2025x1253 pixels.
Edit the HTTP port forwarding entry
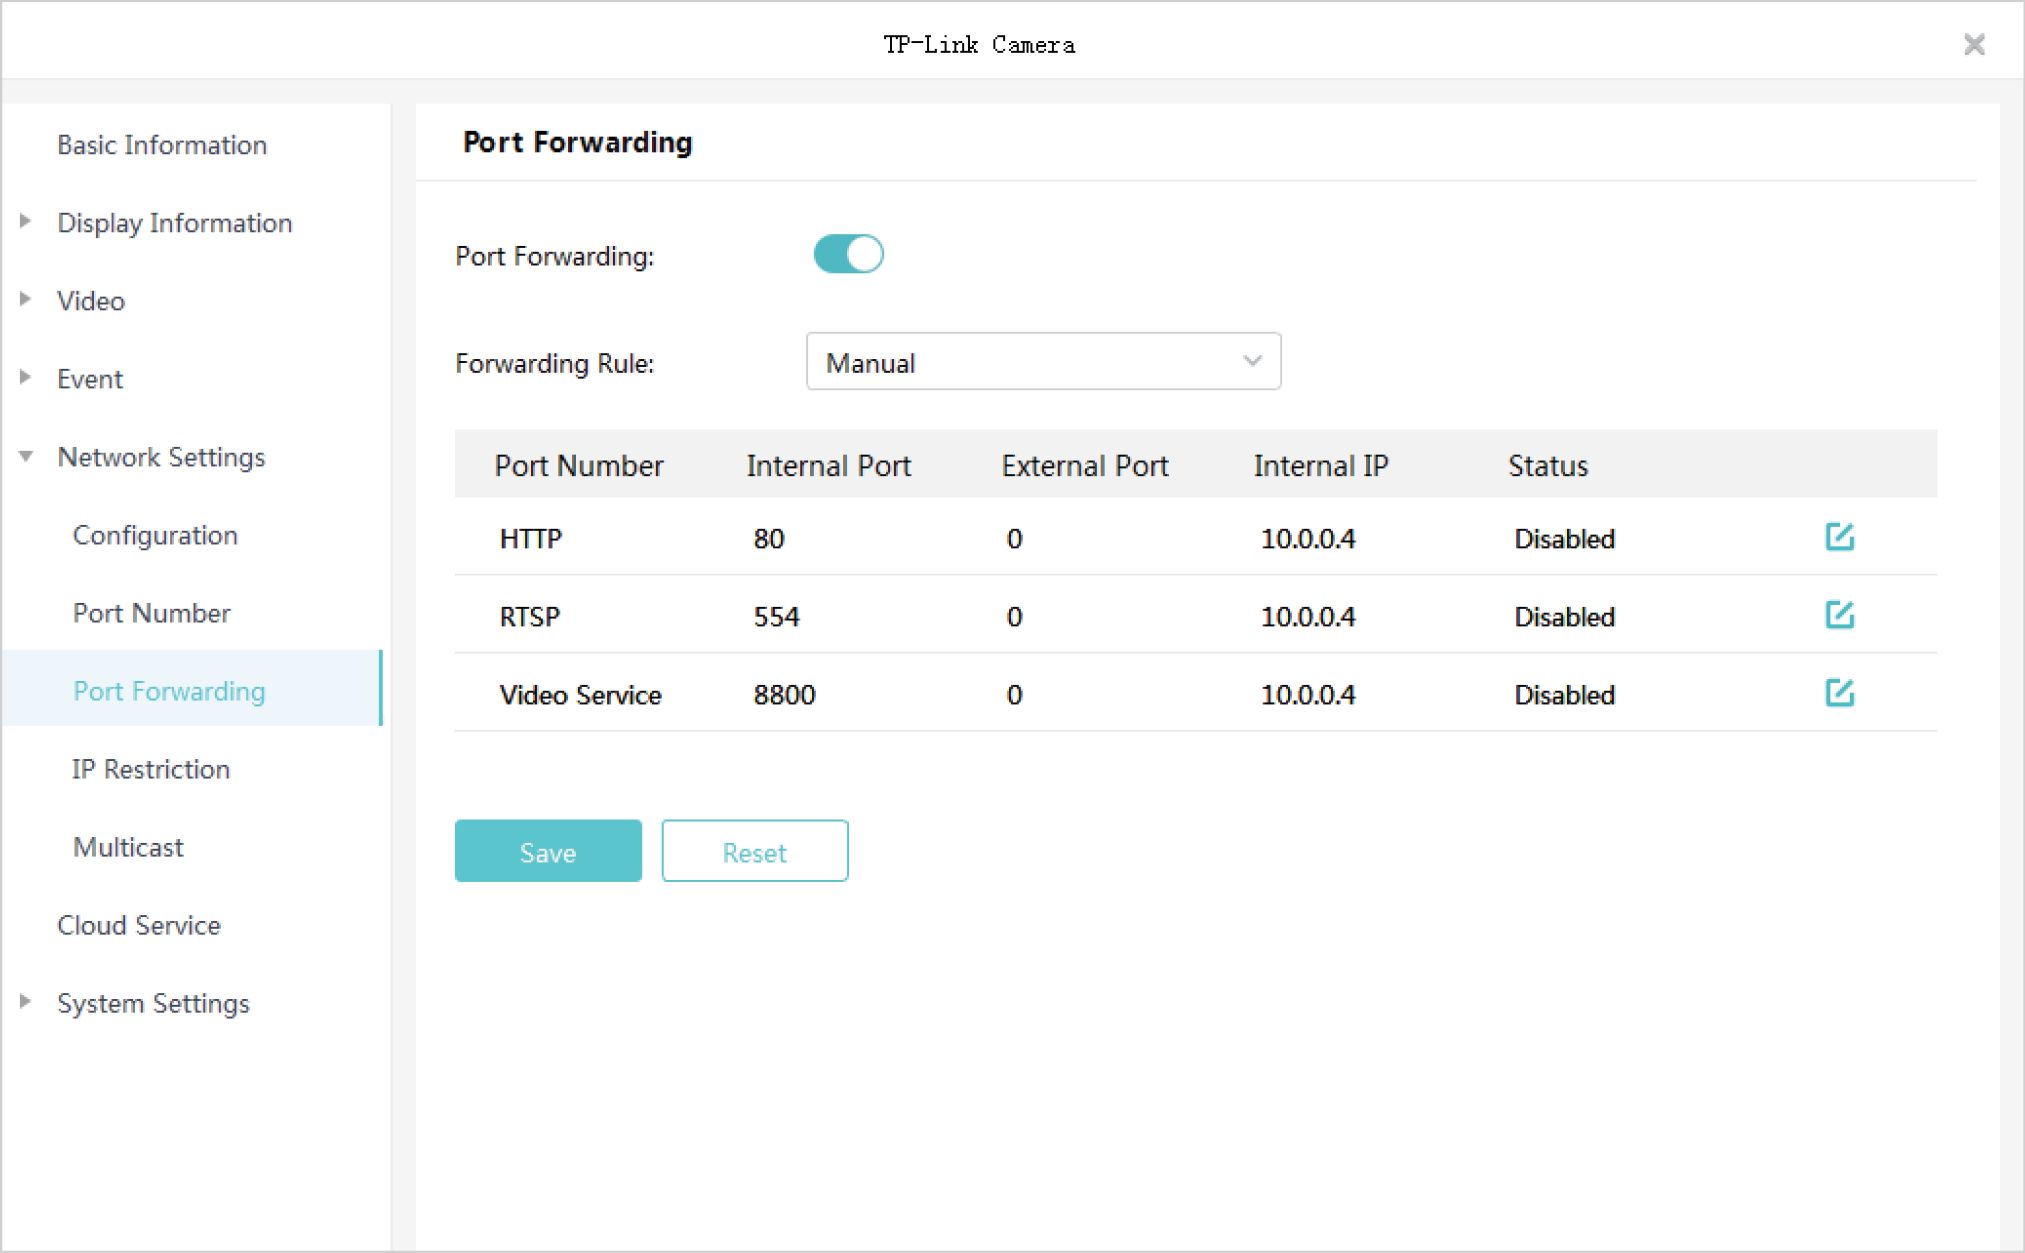pyautogui.click(x=1839, y=537)
